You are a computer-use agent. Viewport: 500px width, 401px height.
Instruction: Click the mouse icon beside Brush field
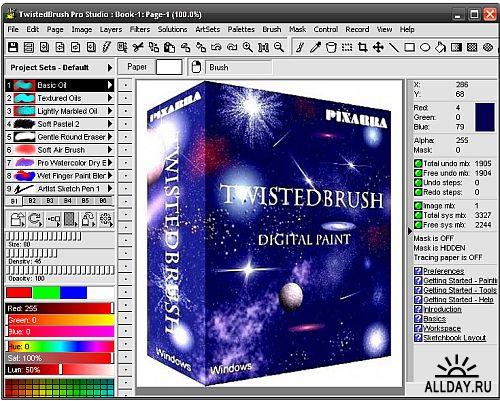[196, 67]
